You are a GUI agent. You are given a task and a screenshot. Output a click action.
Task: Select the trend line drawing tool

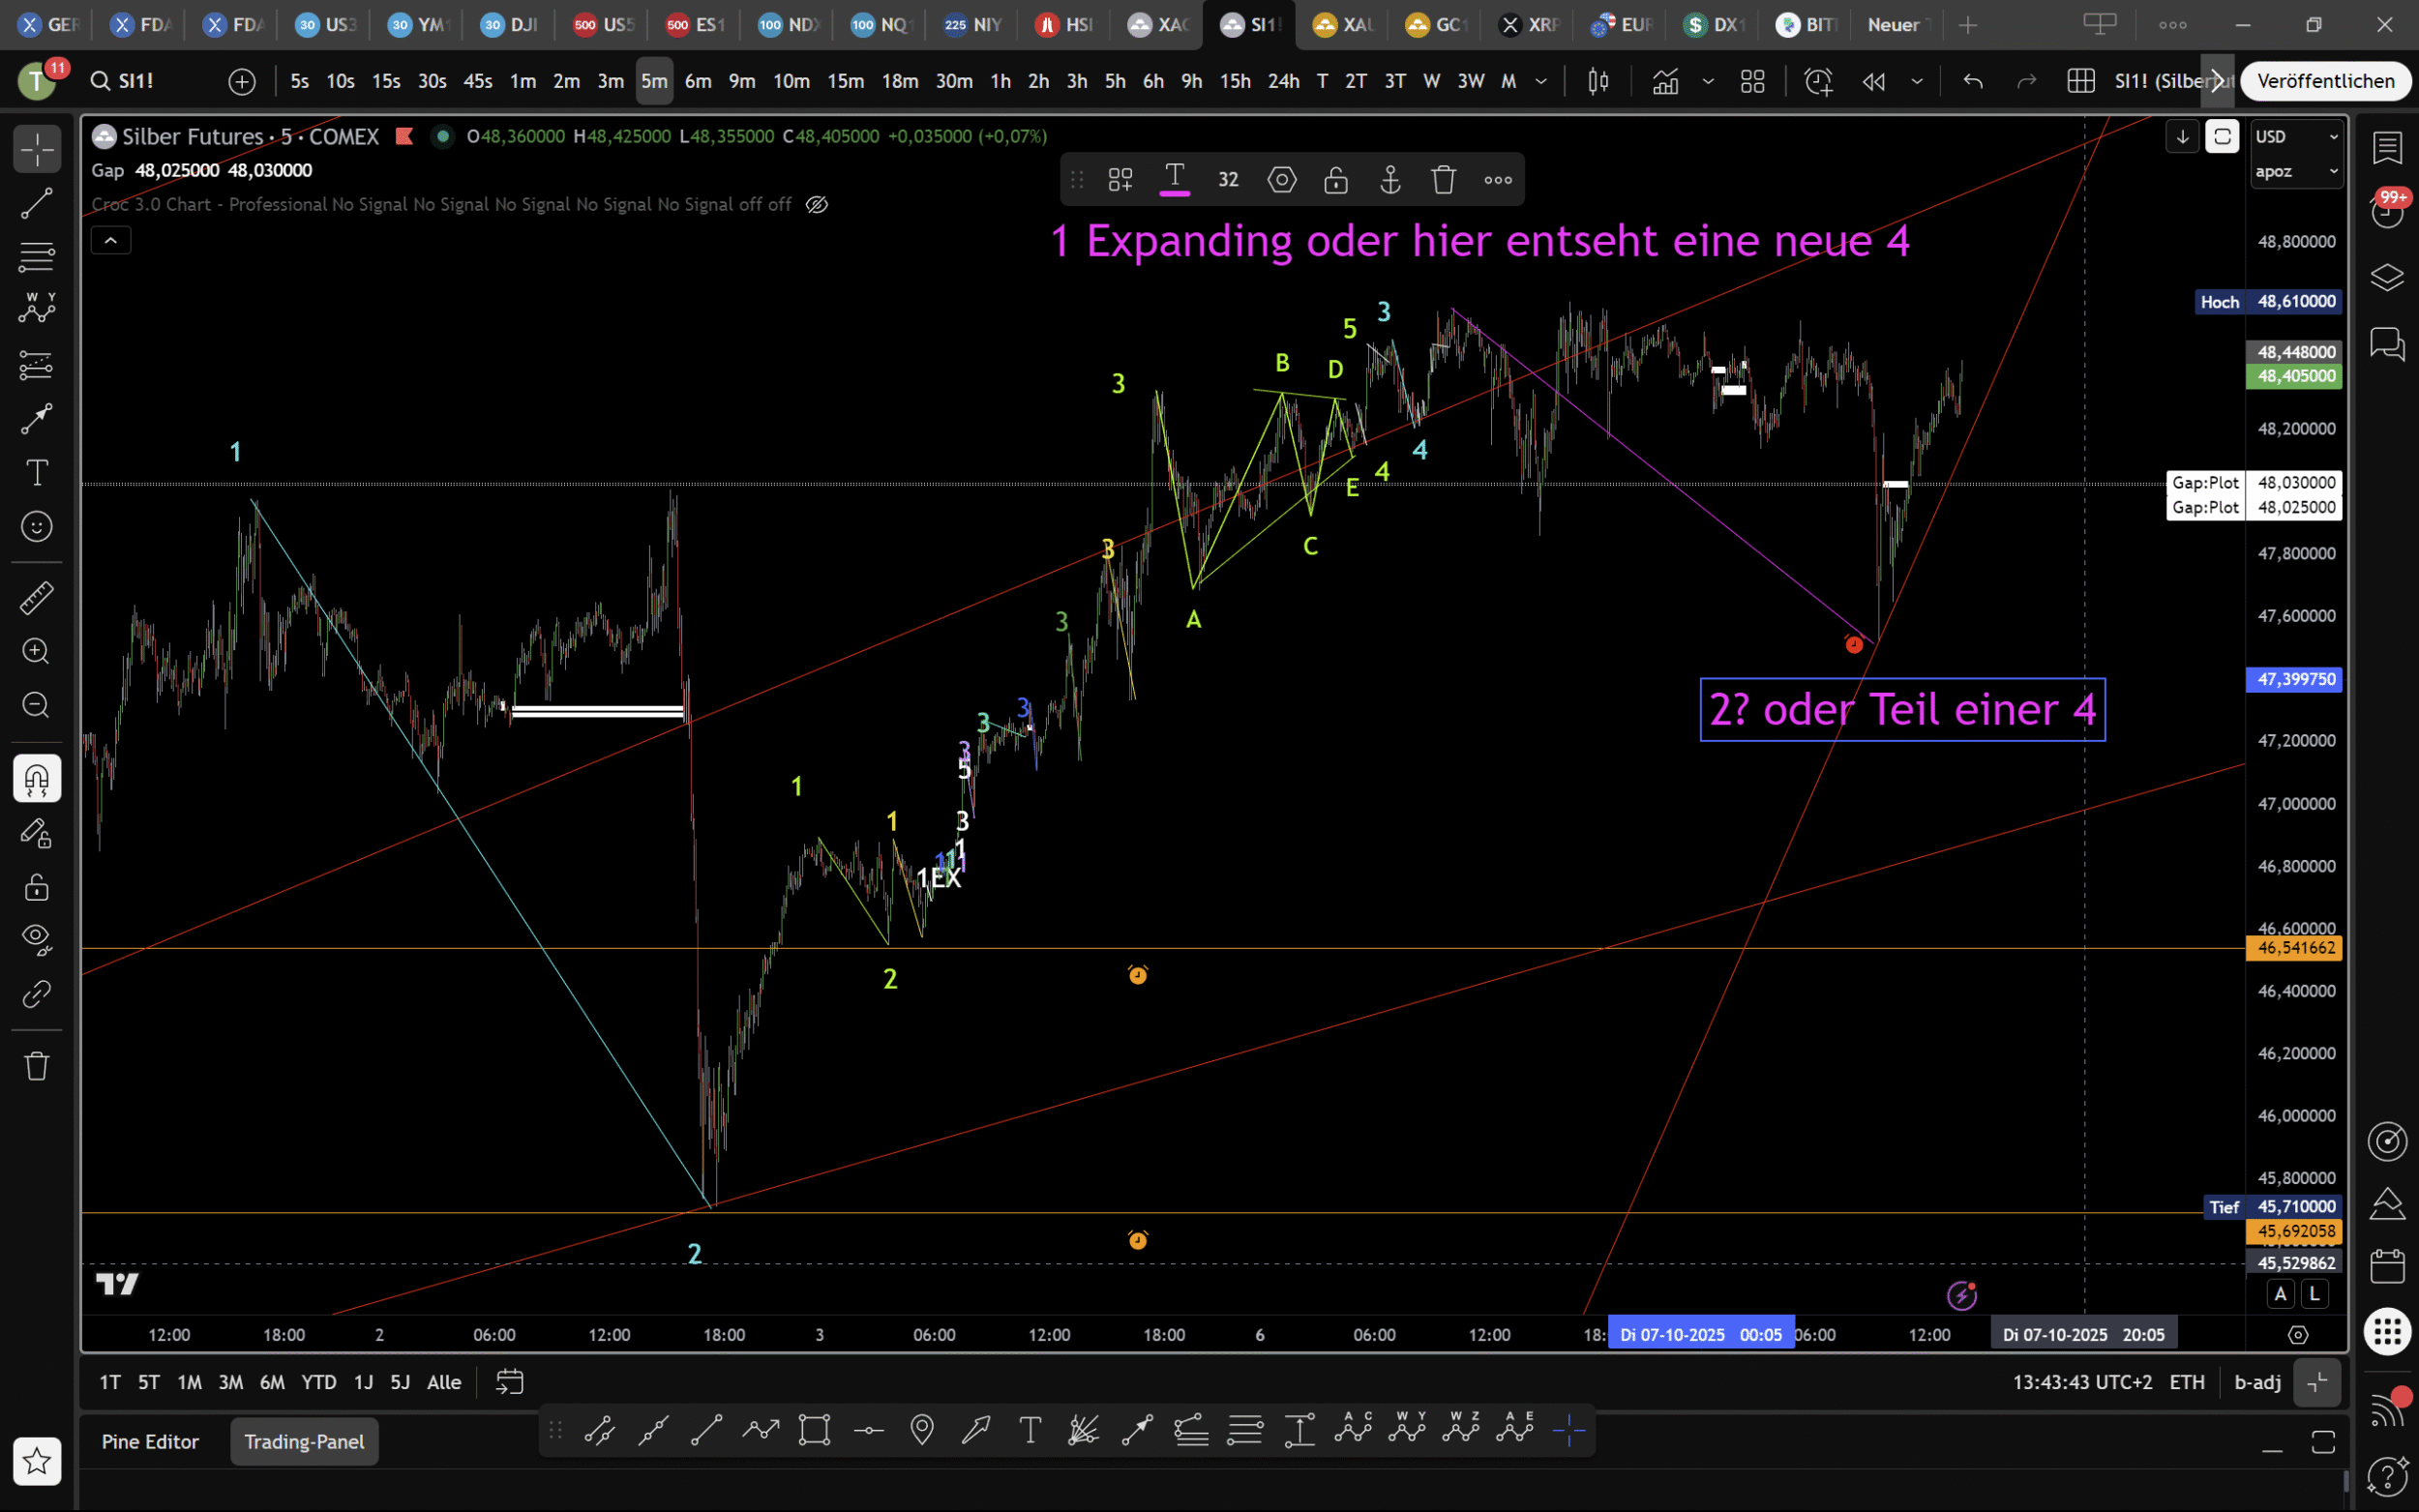pyautogui.click(x=37, y=203)
